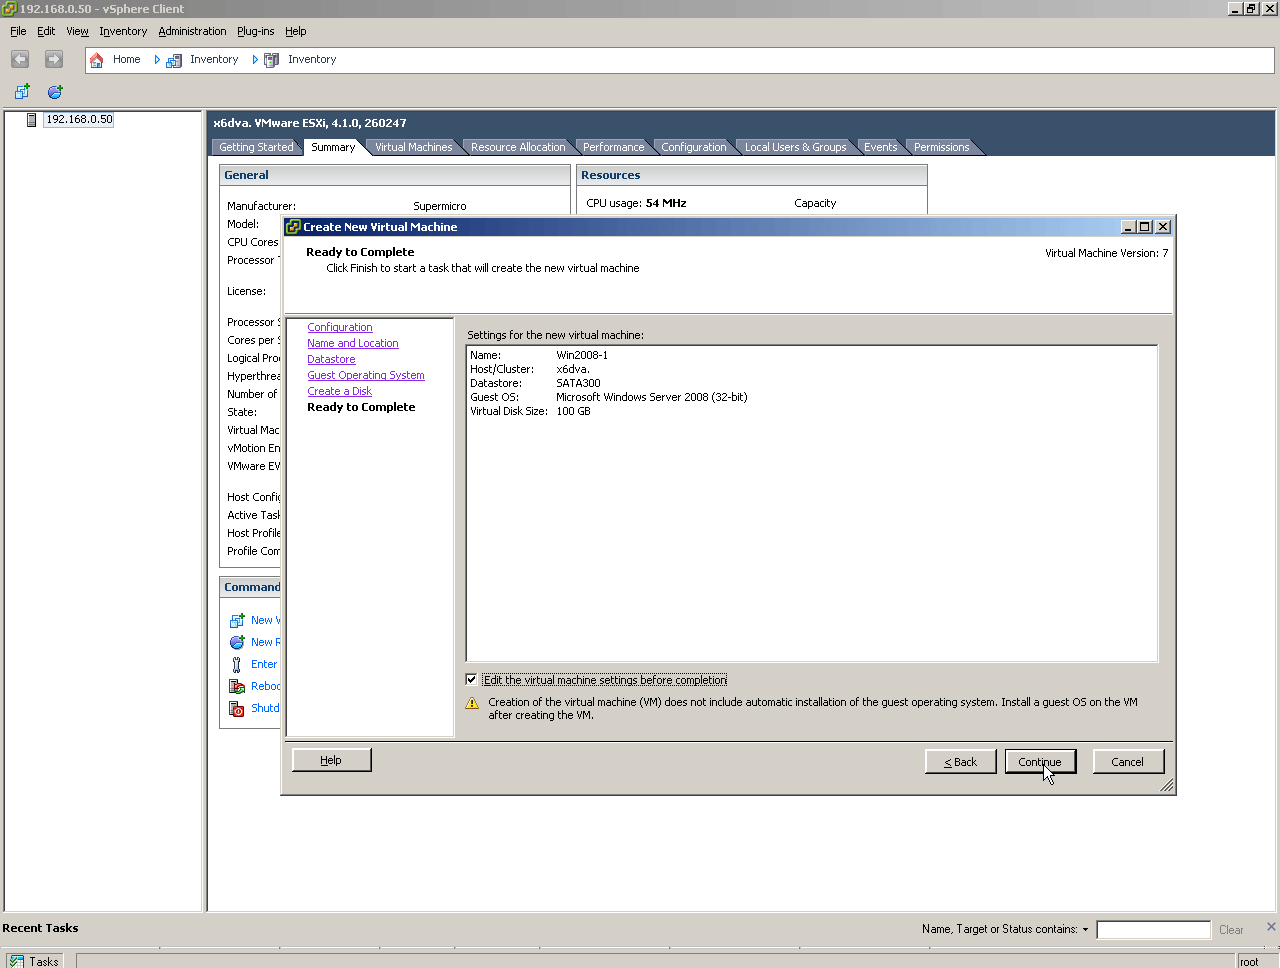1280x968 pixels.
Task: Cancel the new virtual machine wizard
Action: coord(1128,762)
